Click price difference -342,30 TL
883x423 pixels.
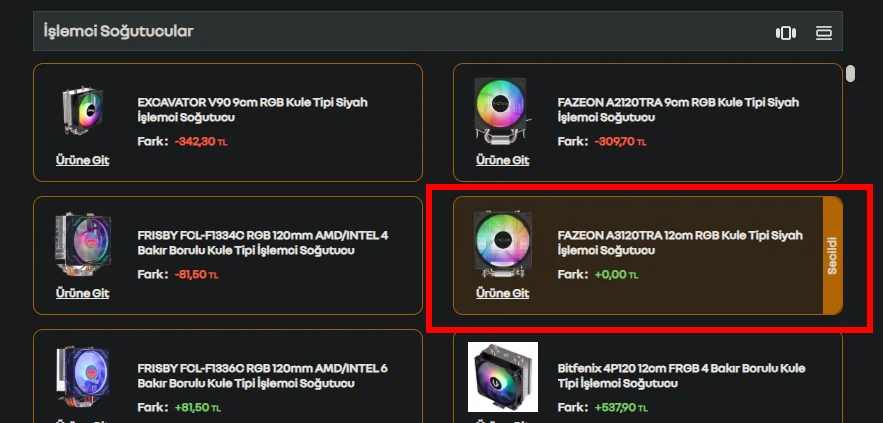201,141
